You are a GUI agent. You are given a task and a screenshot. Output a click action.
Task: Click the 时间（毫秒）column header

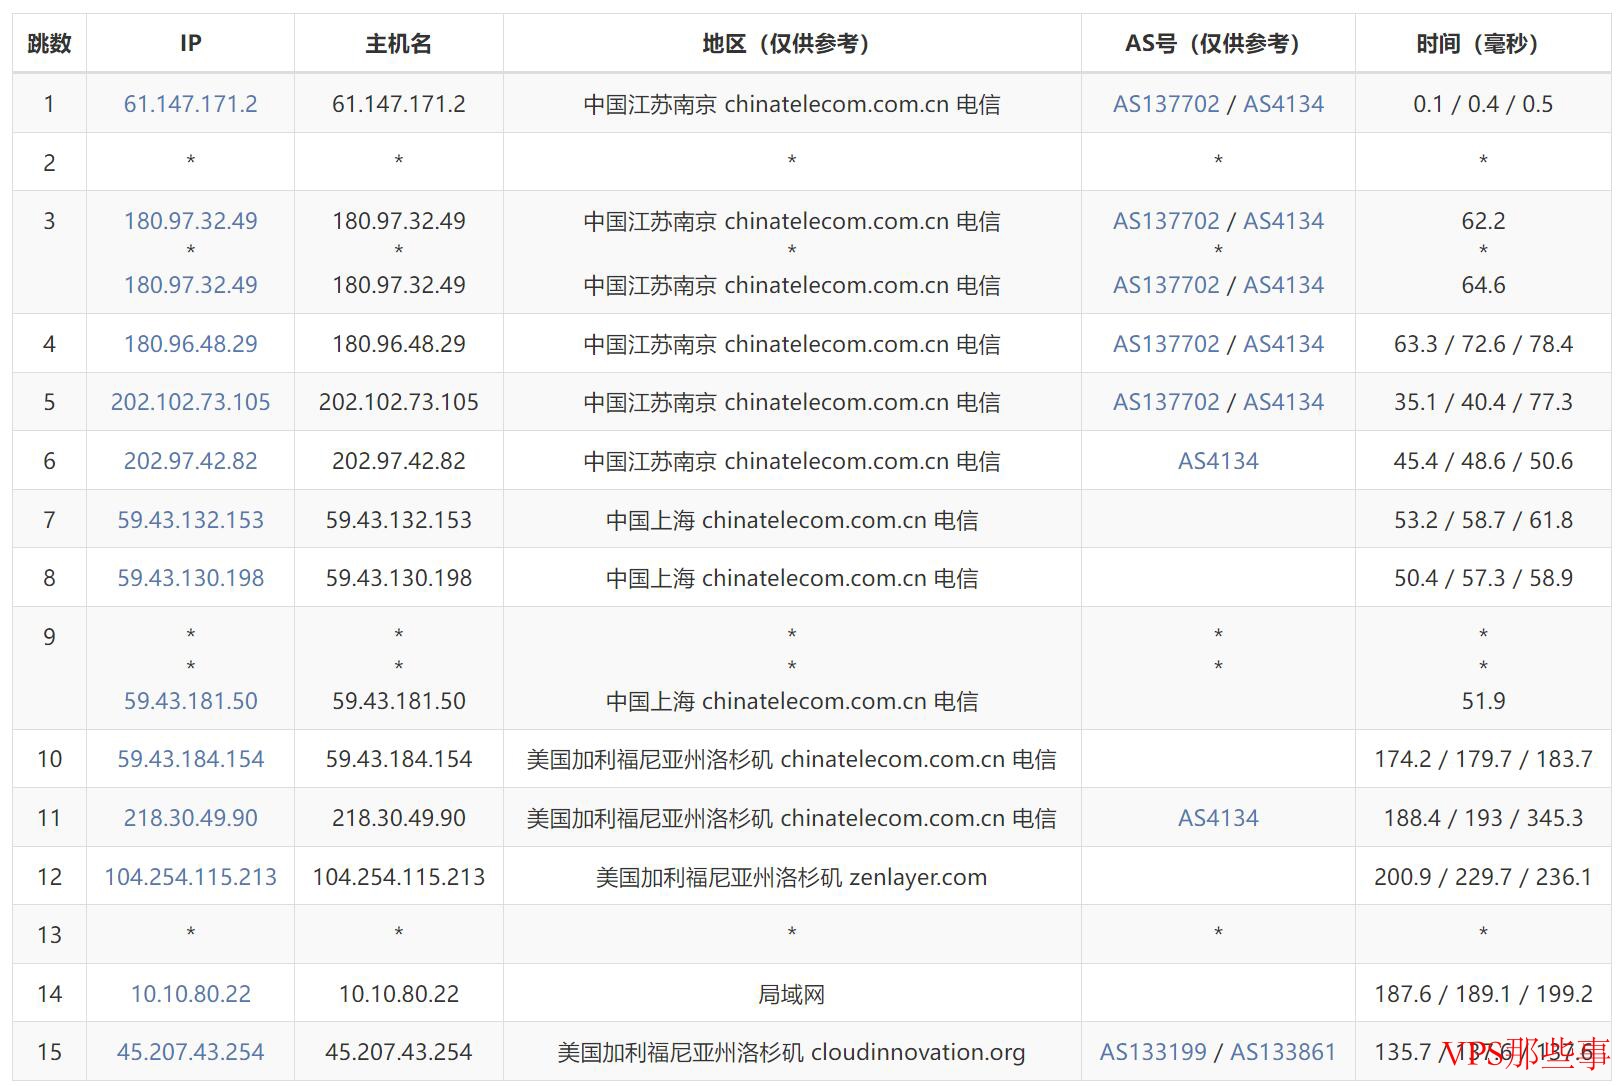[x=1483, y=44]
